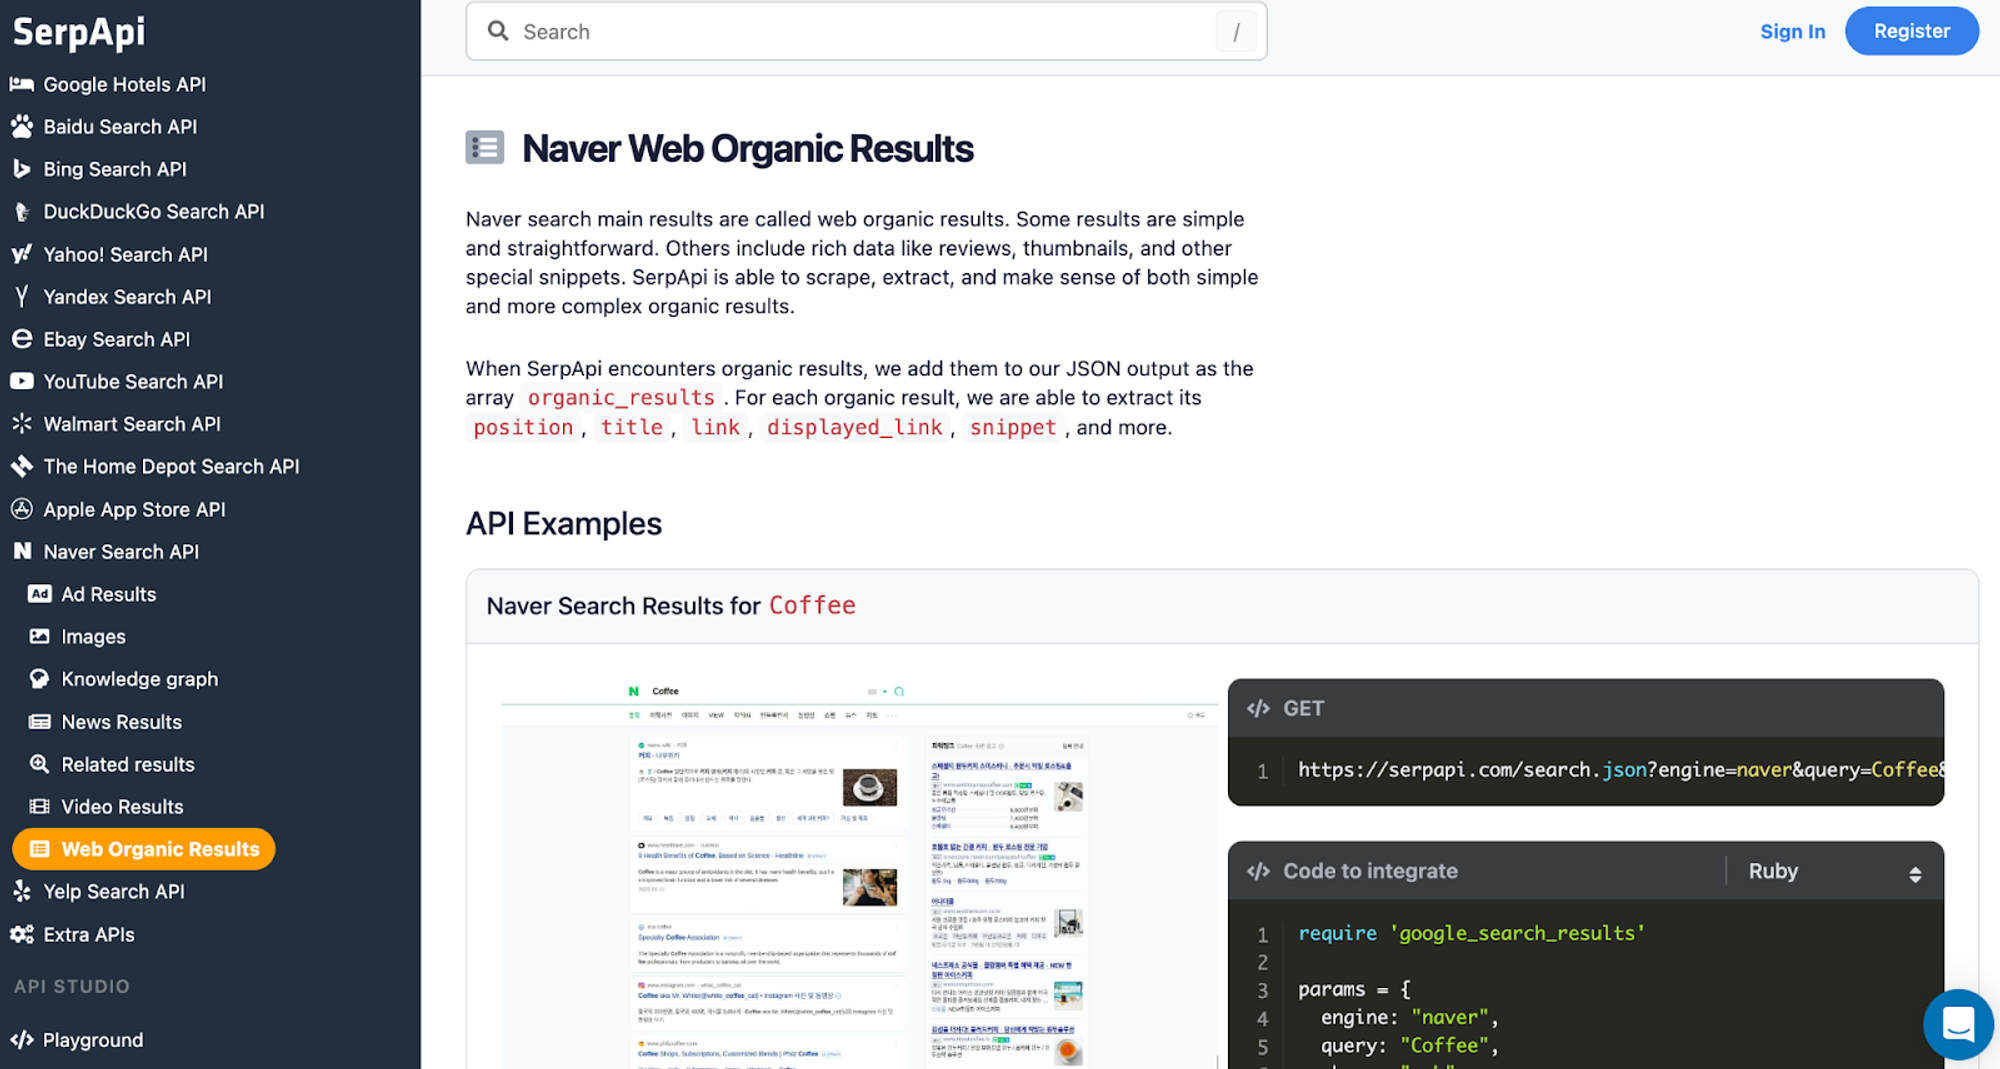Select Images under Naver Search
Image resolution: width=2000 pixels, height=1069 pixels.
pyautogui.click(x=94, y=636)
